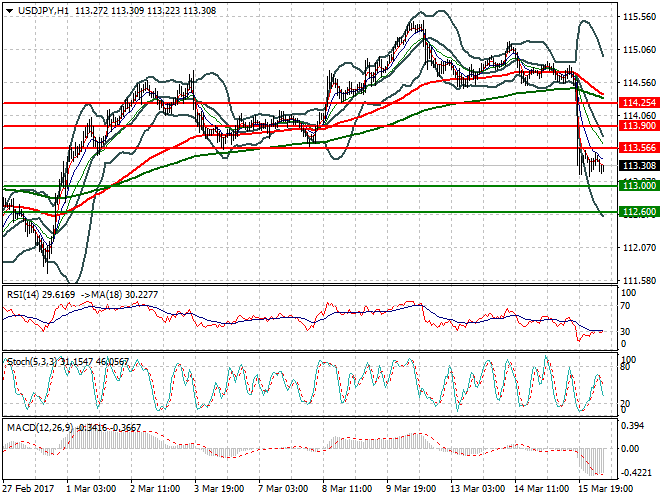Select the 7 Mar 03:00 time label

(283, 489)
